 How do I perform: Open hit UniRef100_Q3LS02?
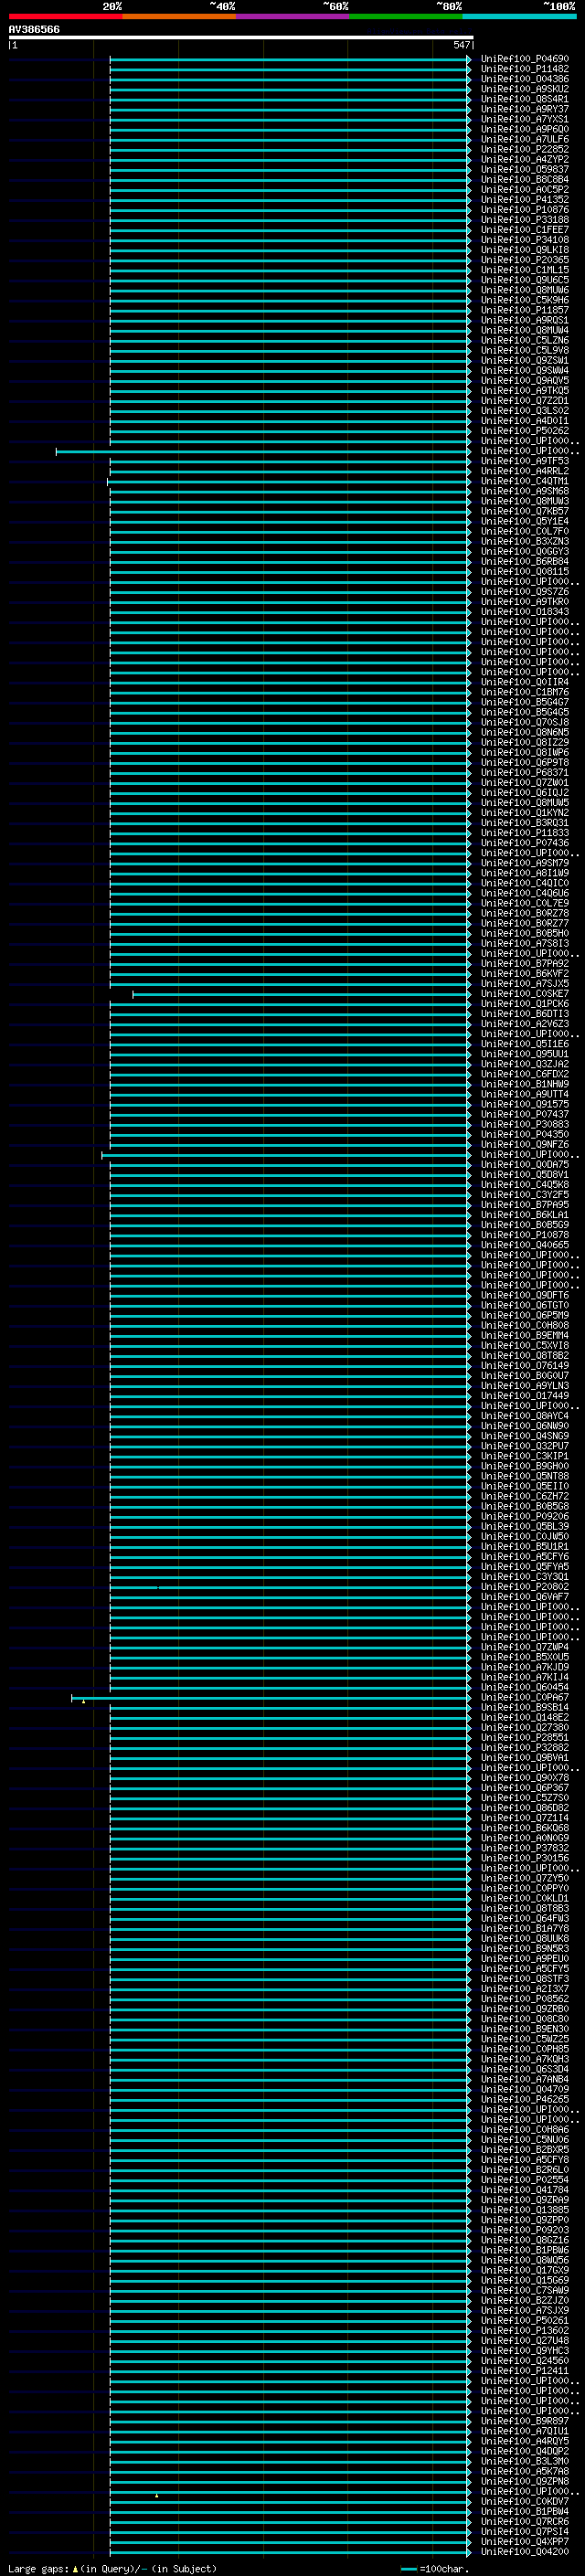[x=525, y=411]
